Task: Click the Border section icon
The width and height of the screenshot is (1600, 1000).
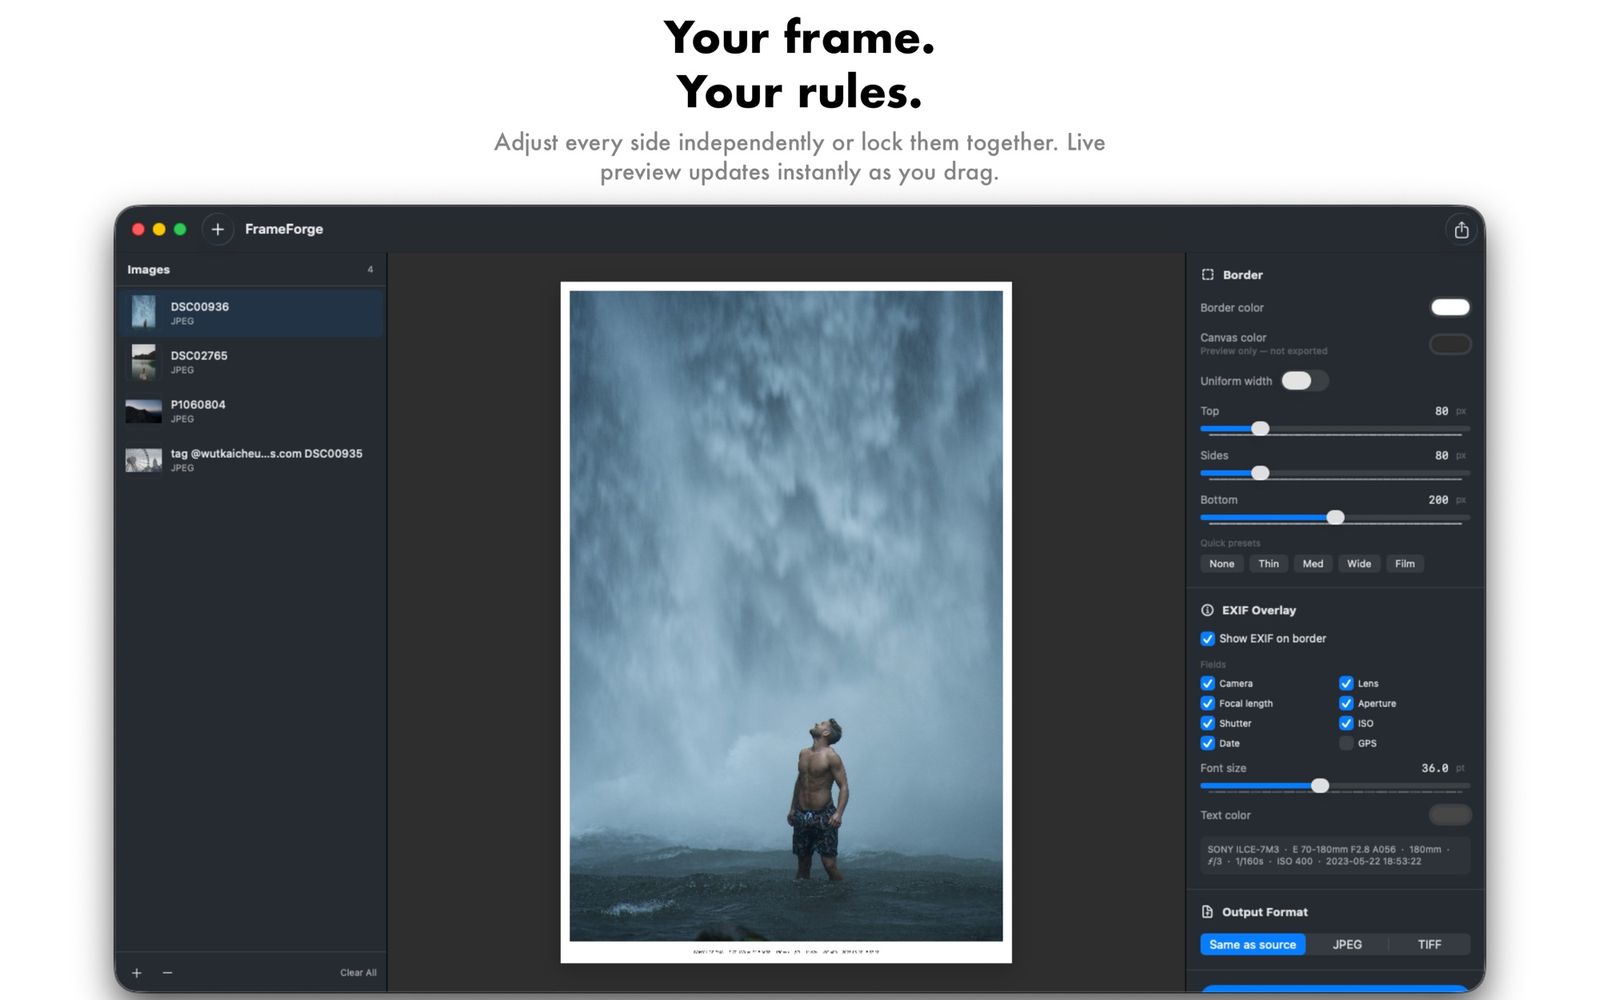Action: (1207, 275)
